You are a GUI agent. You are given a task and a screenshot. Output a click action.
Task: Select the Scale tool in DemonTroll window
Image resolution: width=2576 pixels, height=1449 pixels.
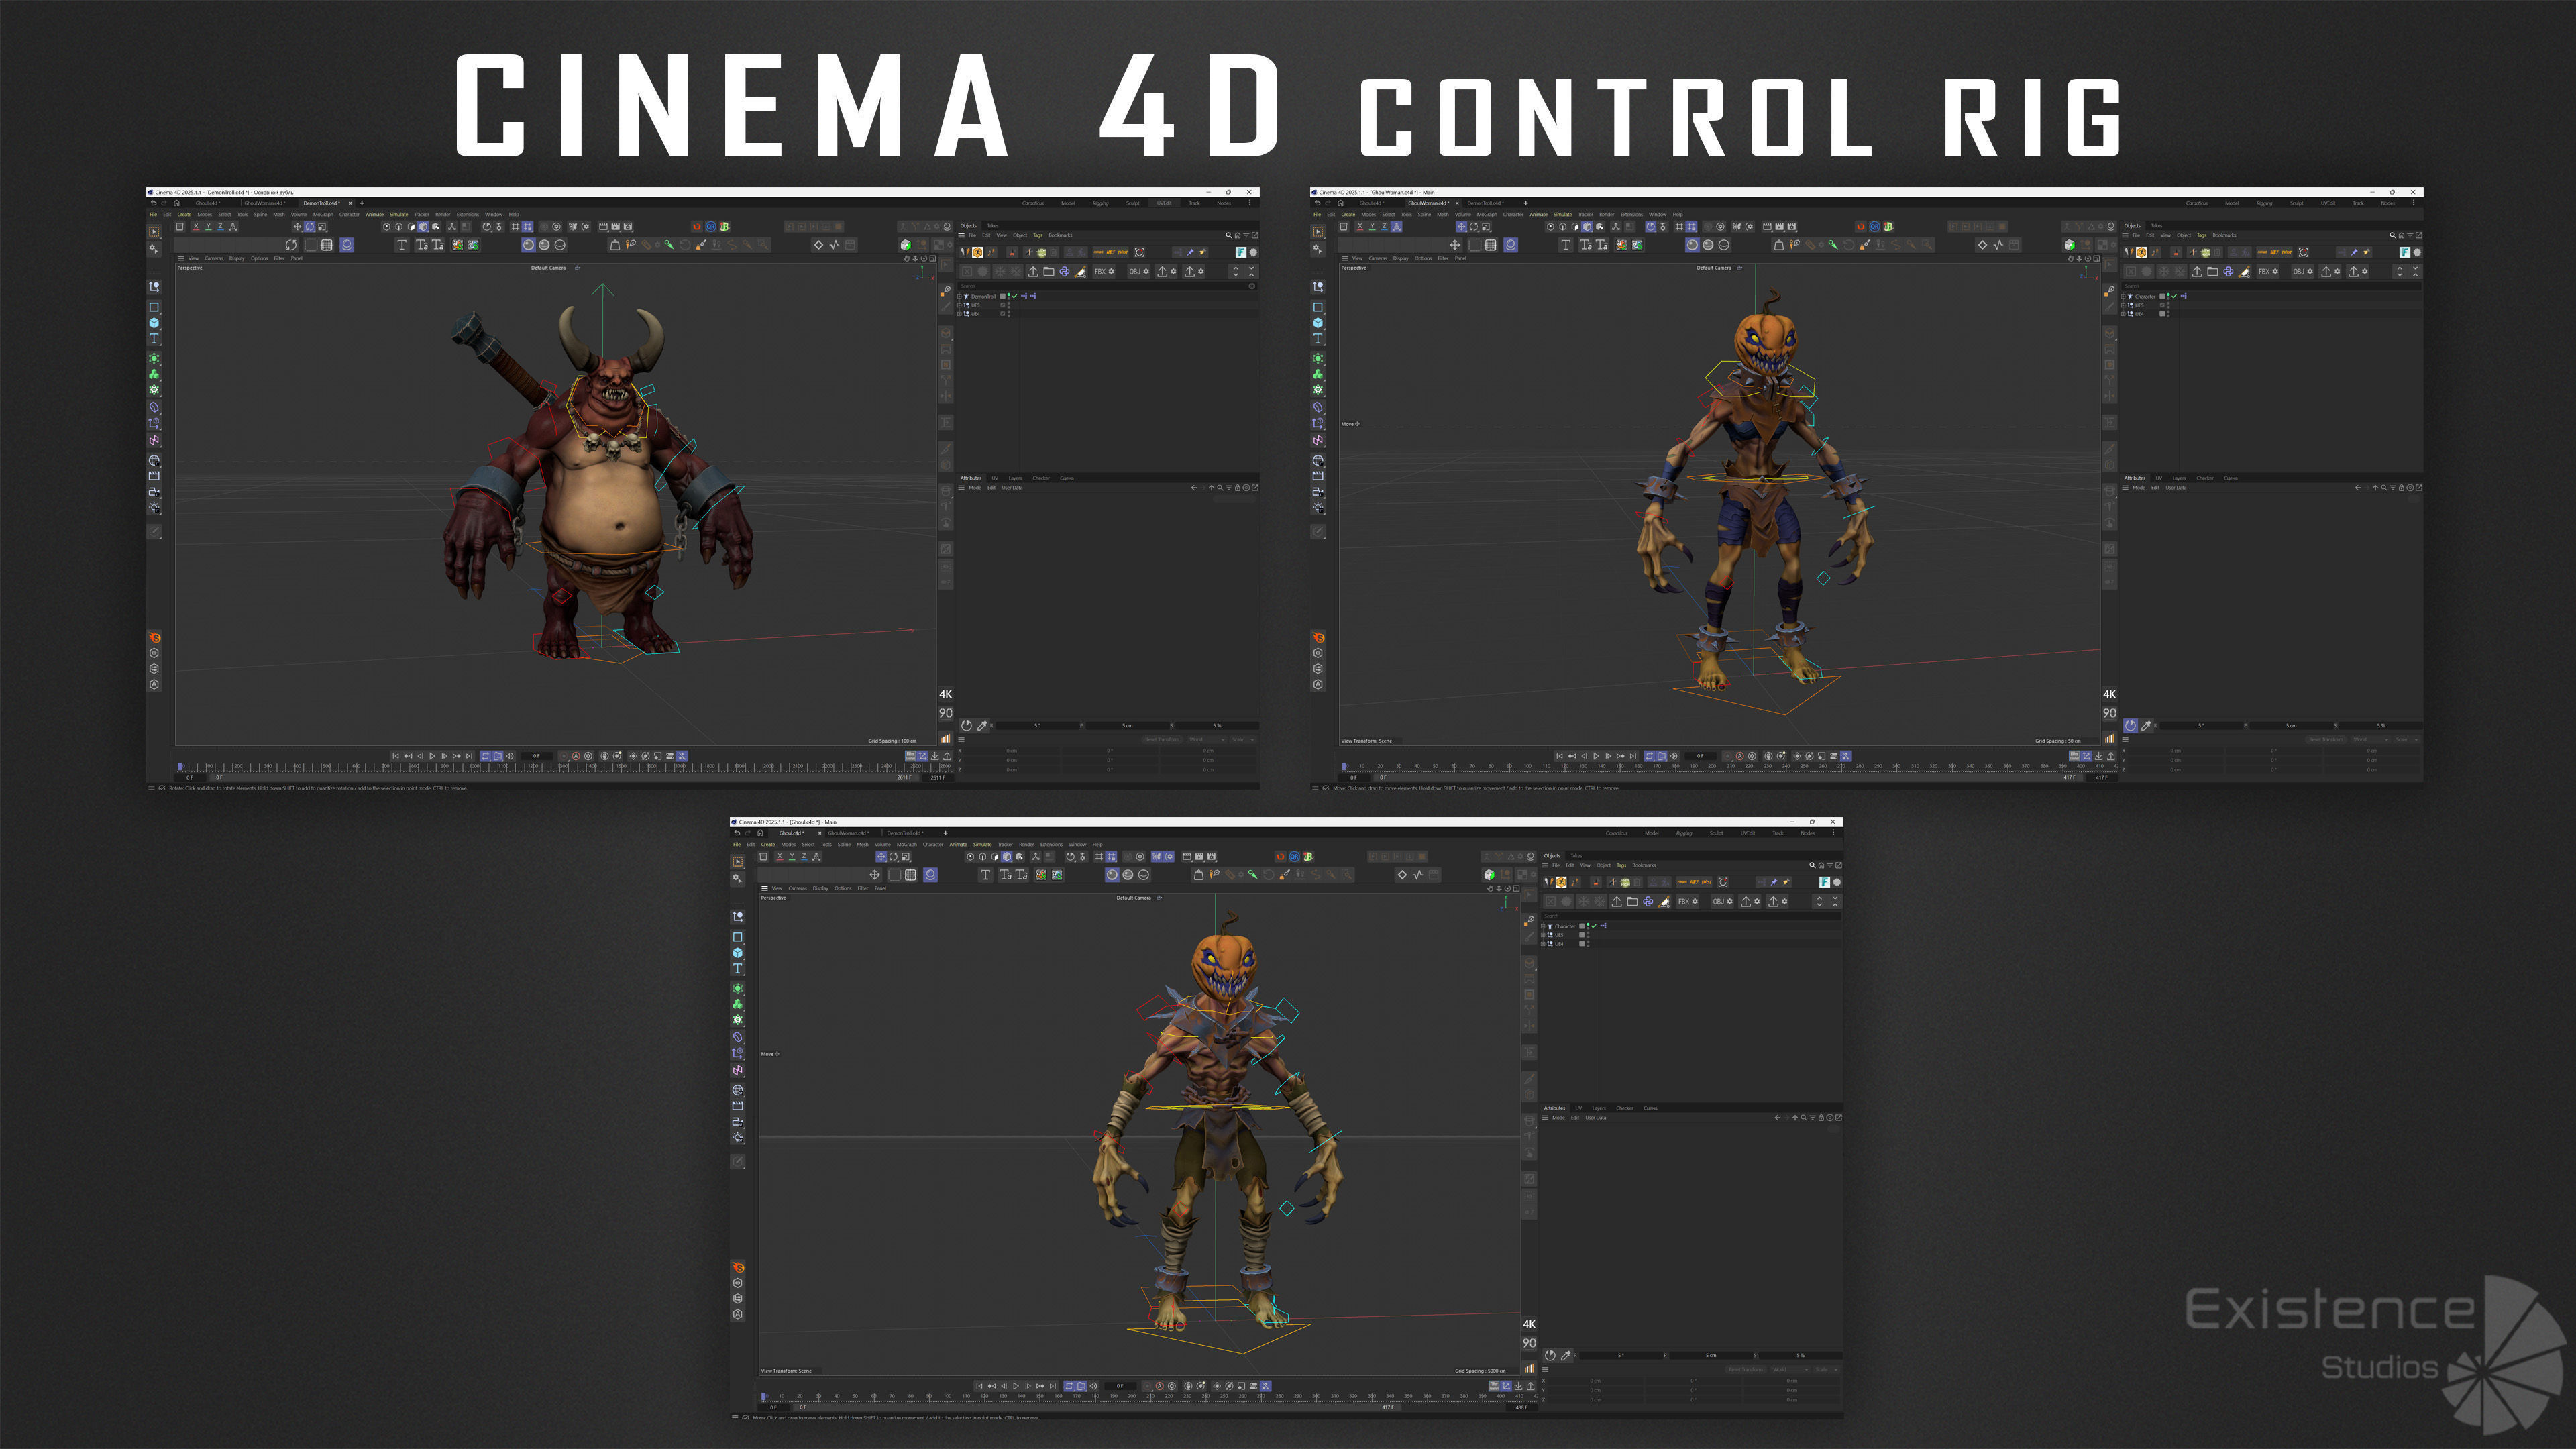322,226
